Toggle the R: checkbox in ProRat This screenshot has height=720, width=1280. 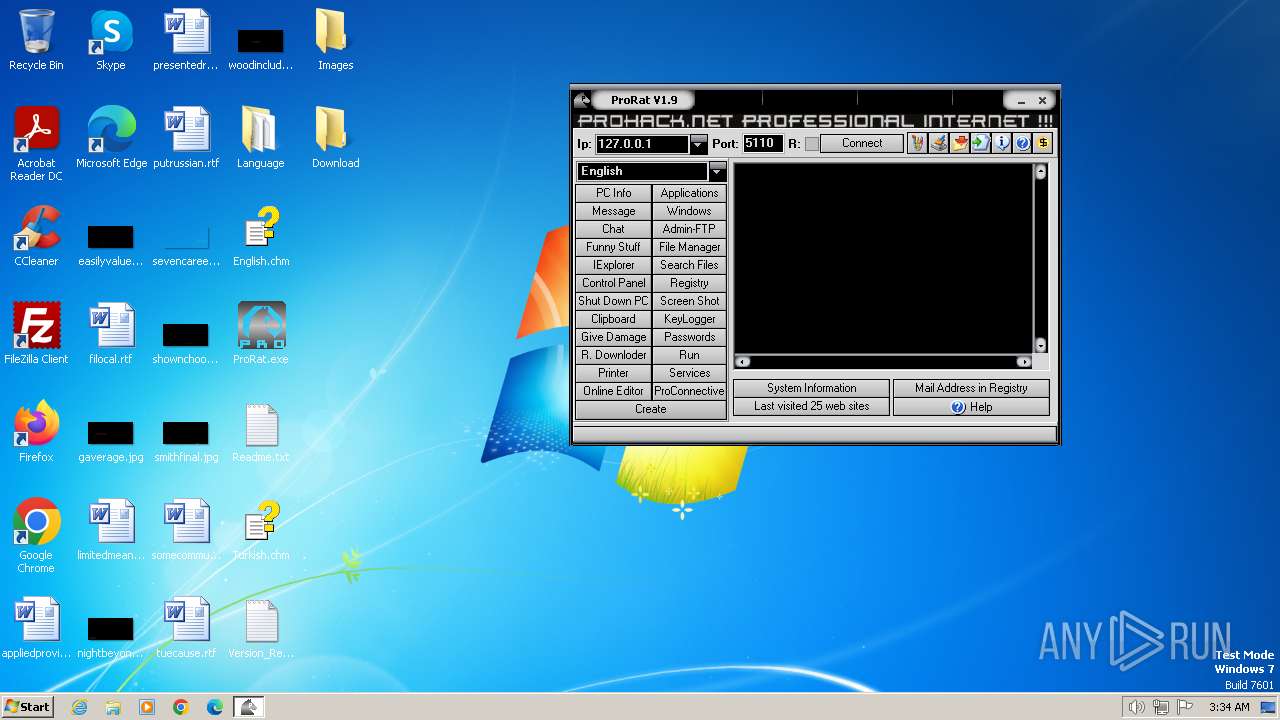[811, 144]
